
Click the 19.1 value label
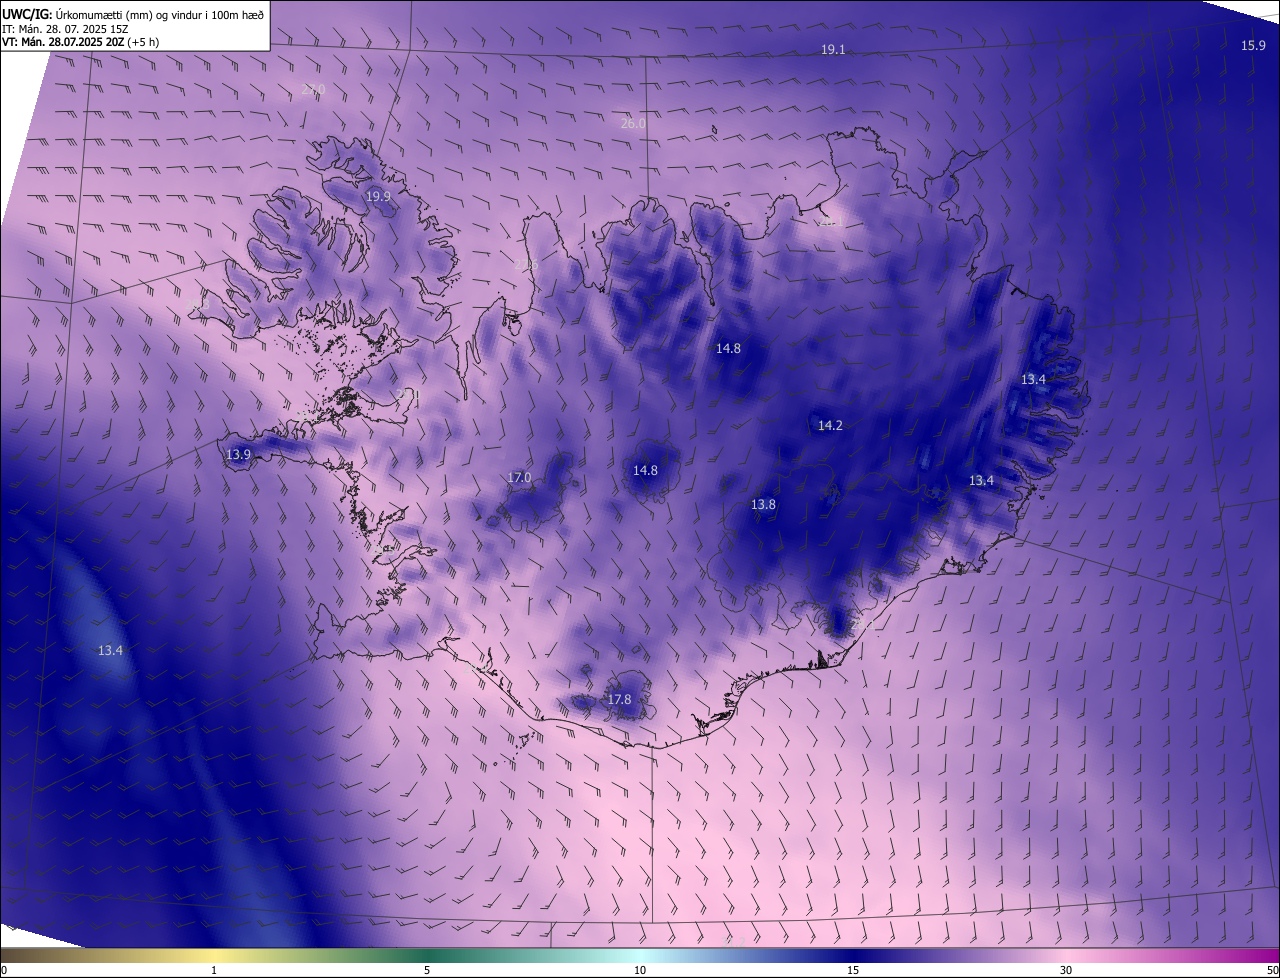tap(833, 50)
